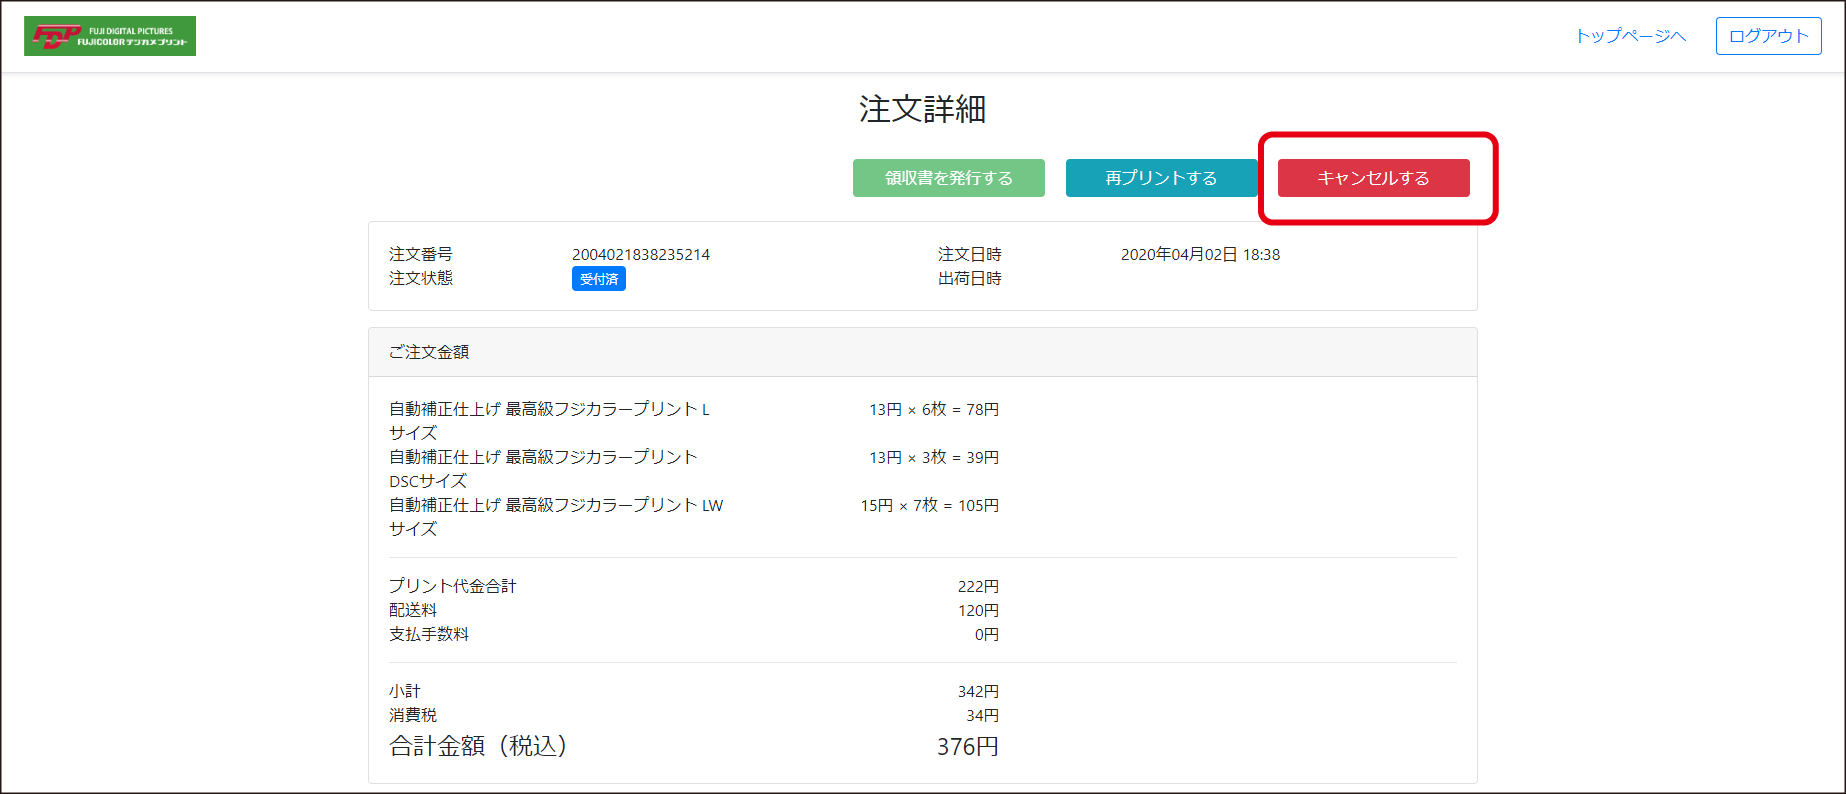Click the プリント代金合計 label
The height and width of the screenshot is (794, 1846).
(x=453, y=586)
